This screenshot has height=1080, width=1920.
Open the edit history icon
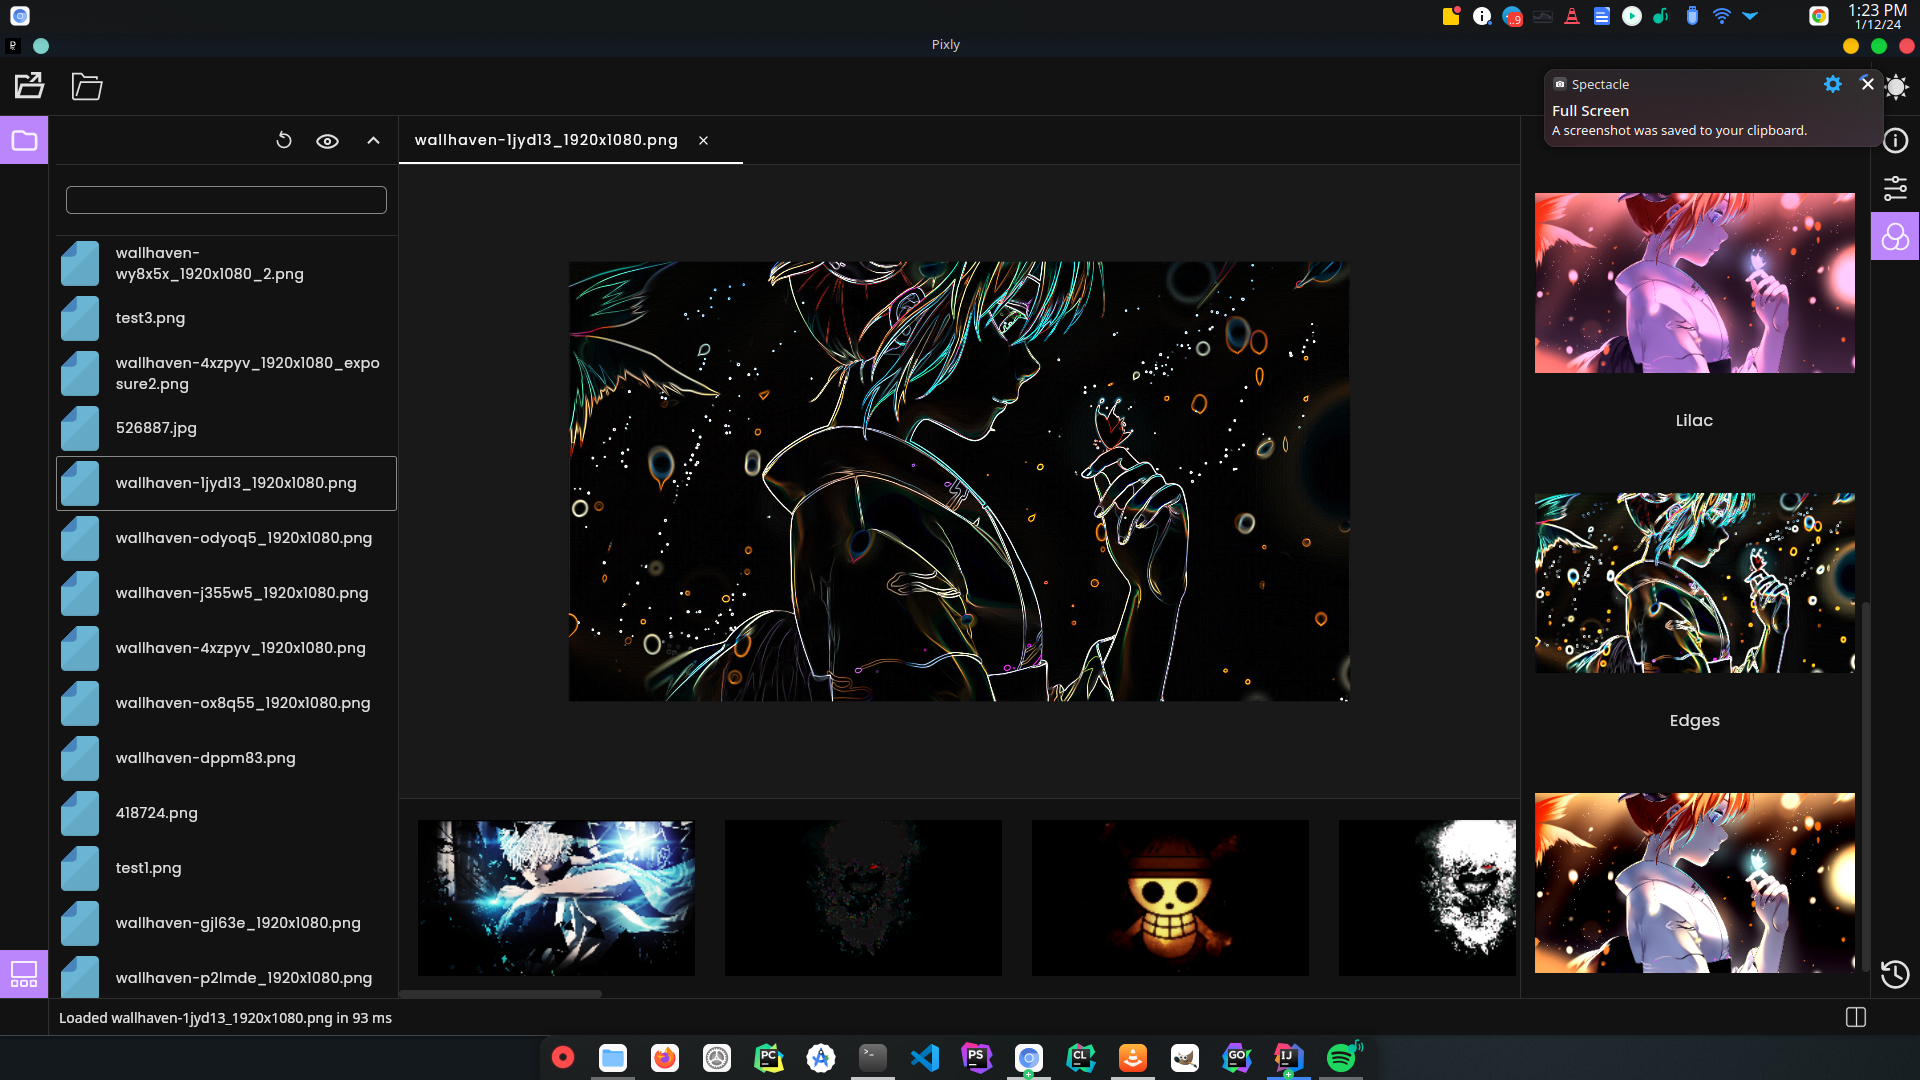[x=1895, y=974]
